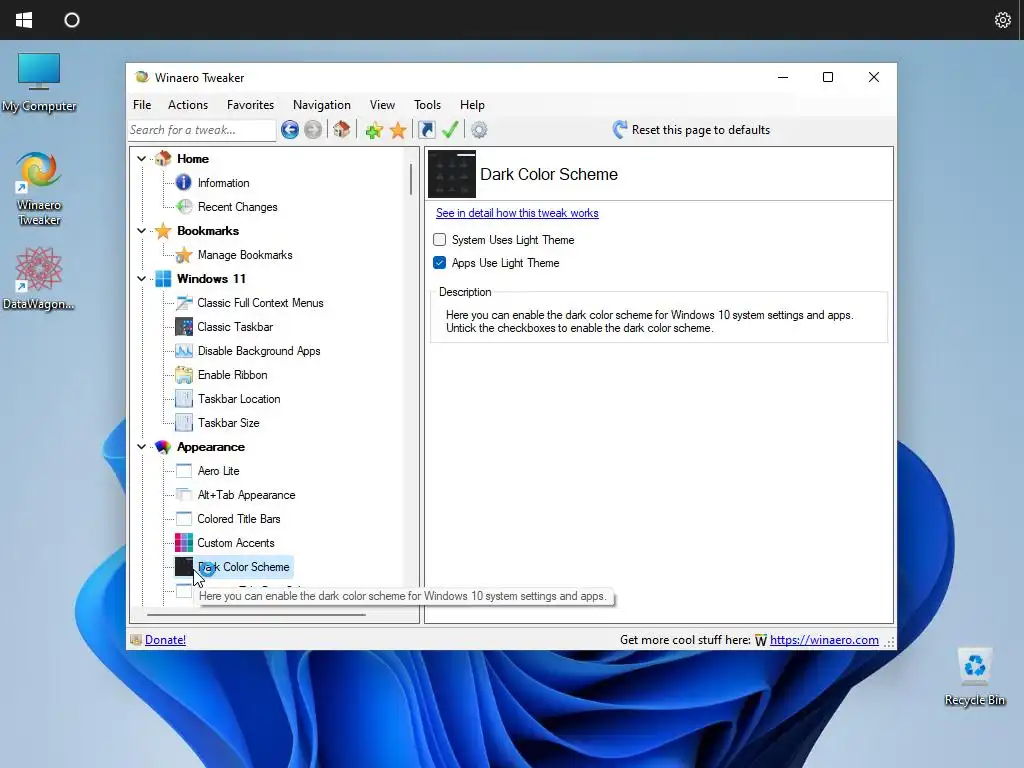Open the Tools menu

tap(427, 104)
